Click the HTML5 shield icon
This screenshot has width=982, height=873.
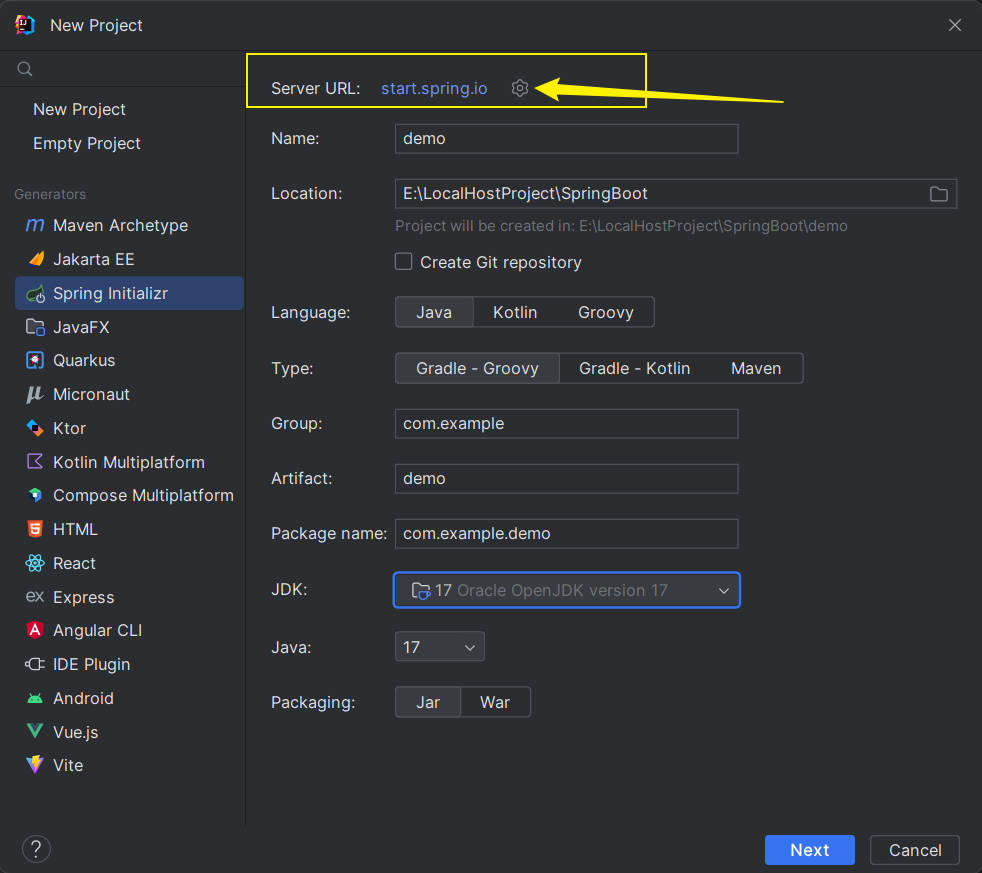[x=35, y=529]
